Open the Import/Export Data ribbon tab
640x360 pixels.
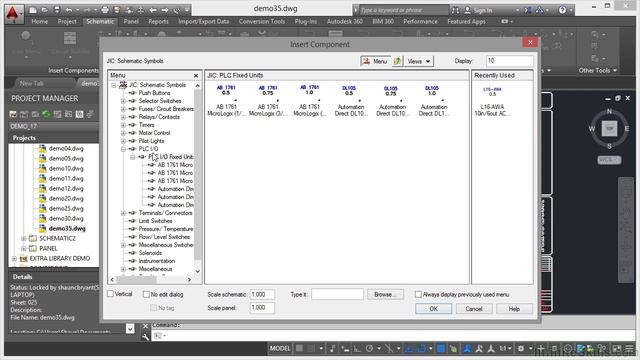pyautogui.click(x=203, y=22)
